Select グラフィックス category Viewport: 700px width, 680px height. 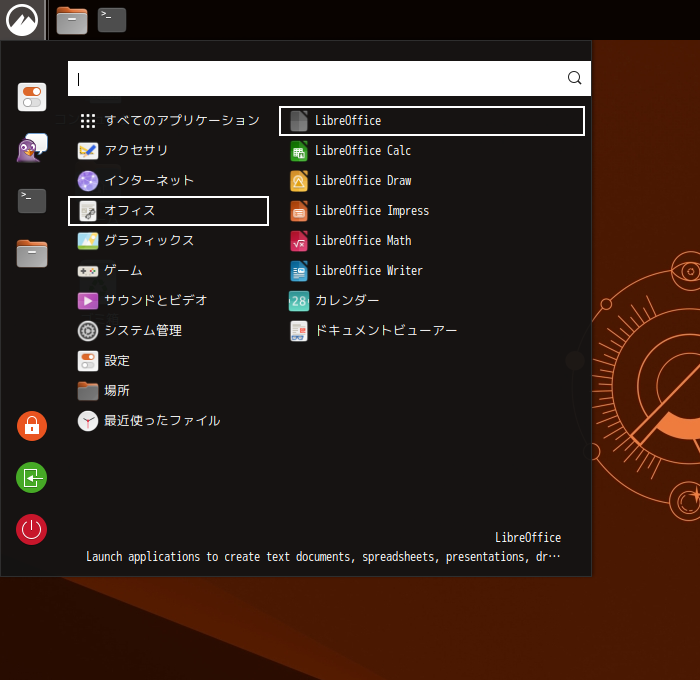coord(168,241)
